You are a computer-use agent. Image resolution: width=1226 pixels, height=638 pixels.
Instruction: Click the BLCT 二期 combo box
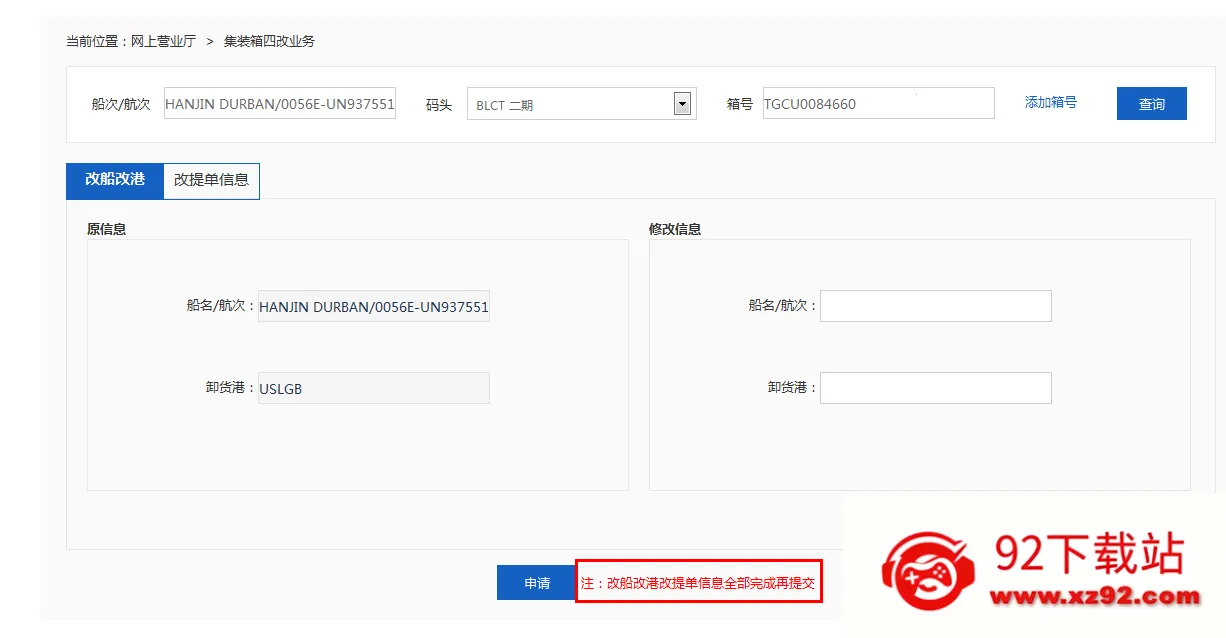tap(581, 104)
